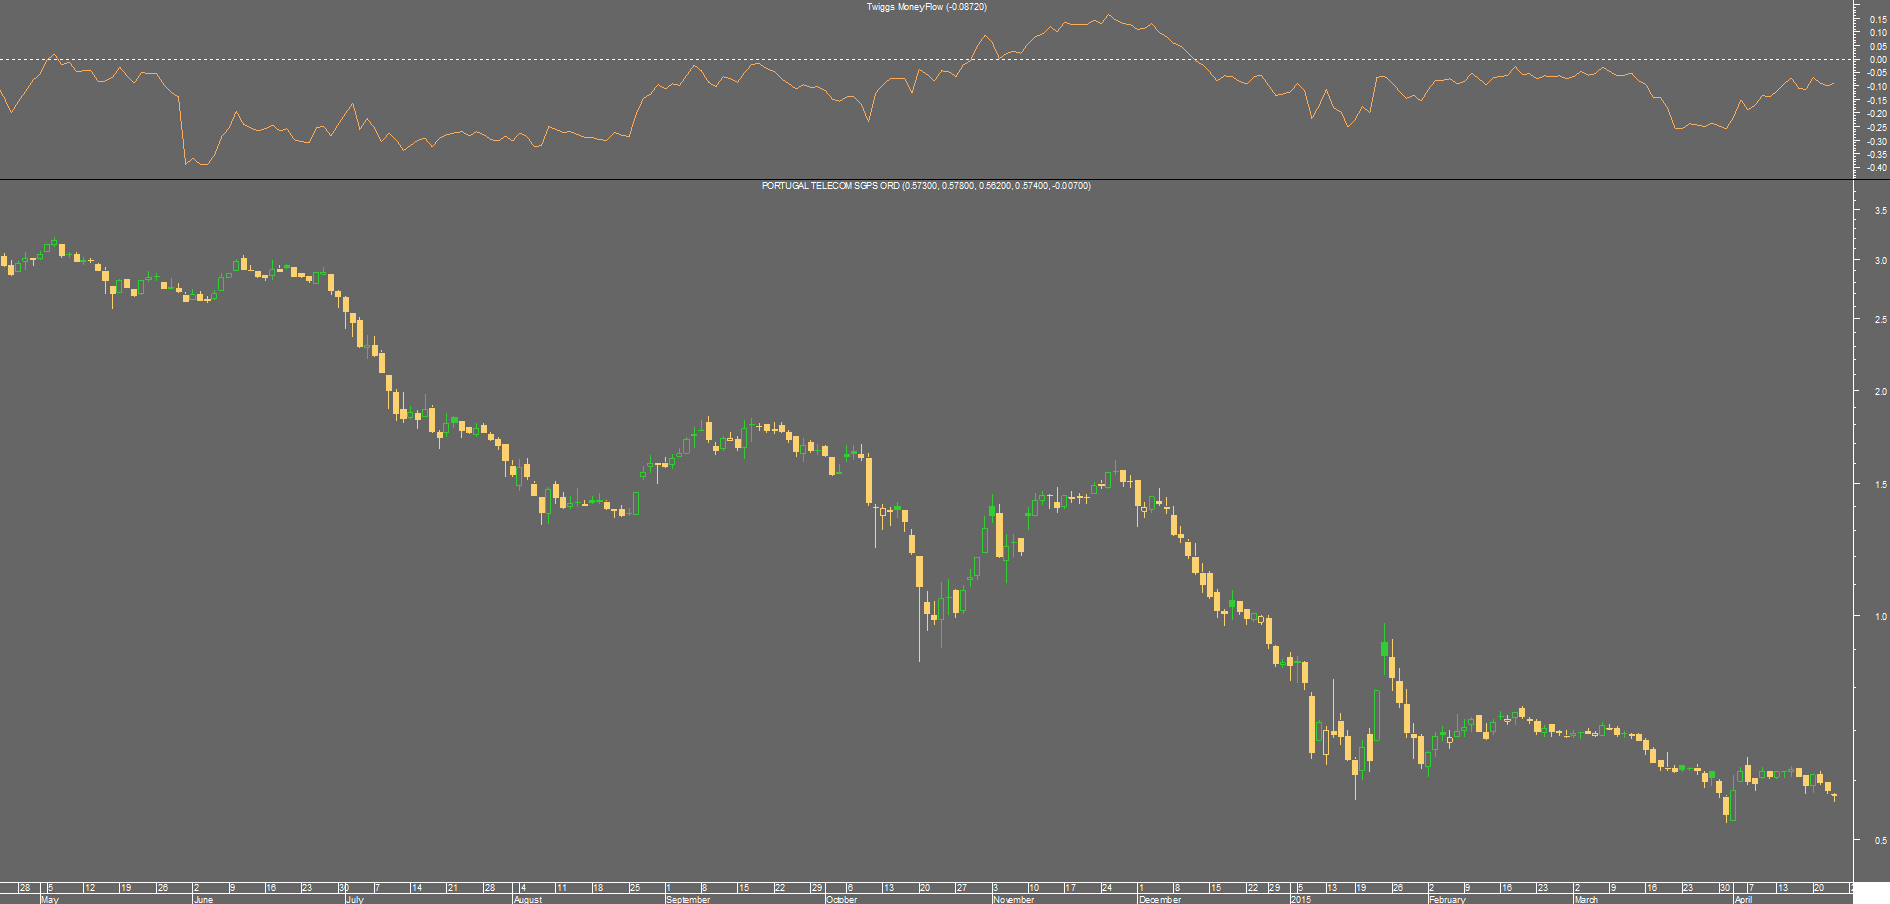The height and width of the screenshot is (904, 1890).
Task: Click date label 30 just before July
Action: click(x=343, y=888)
